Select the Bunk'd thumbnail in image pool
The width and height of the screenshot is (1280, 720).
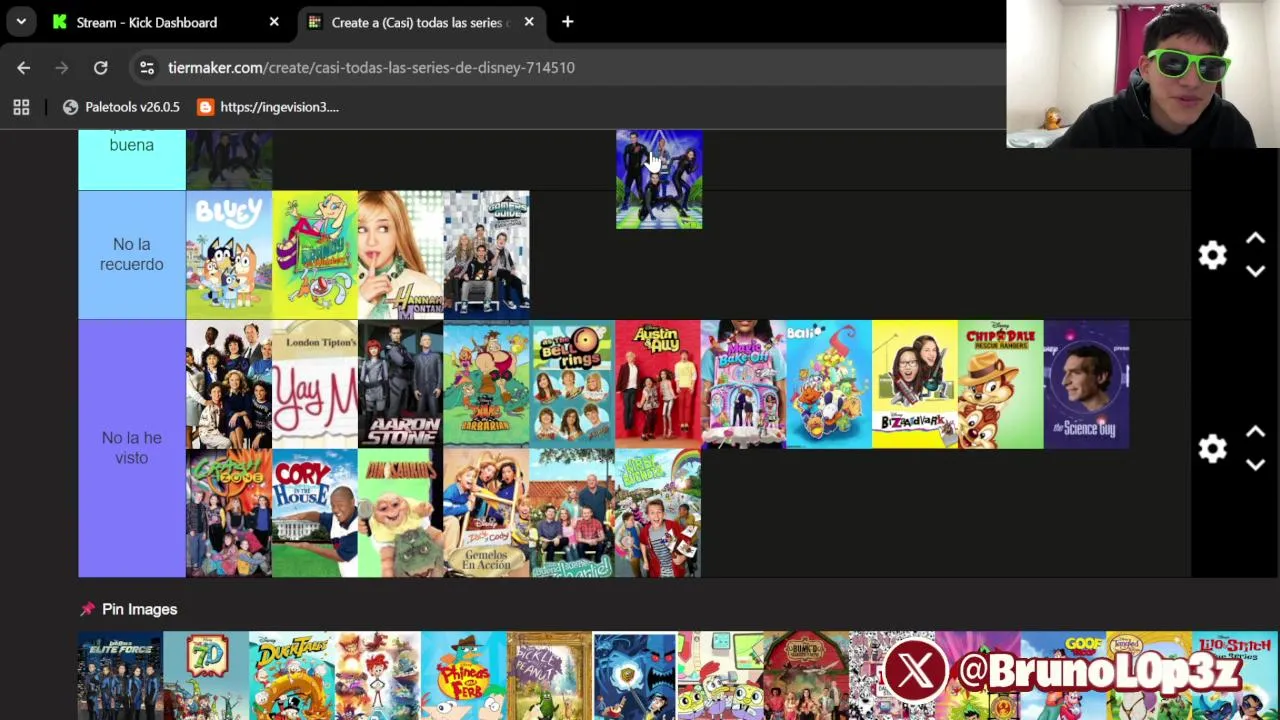[x=807, y=676]
